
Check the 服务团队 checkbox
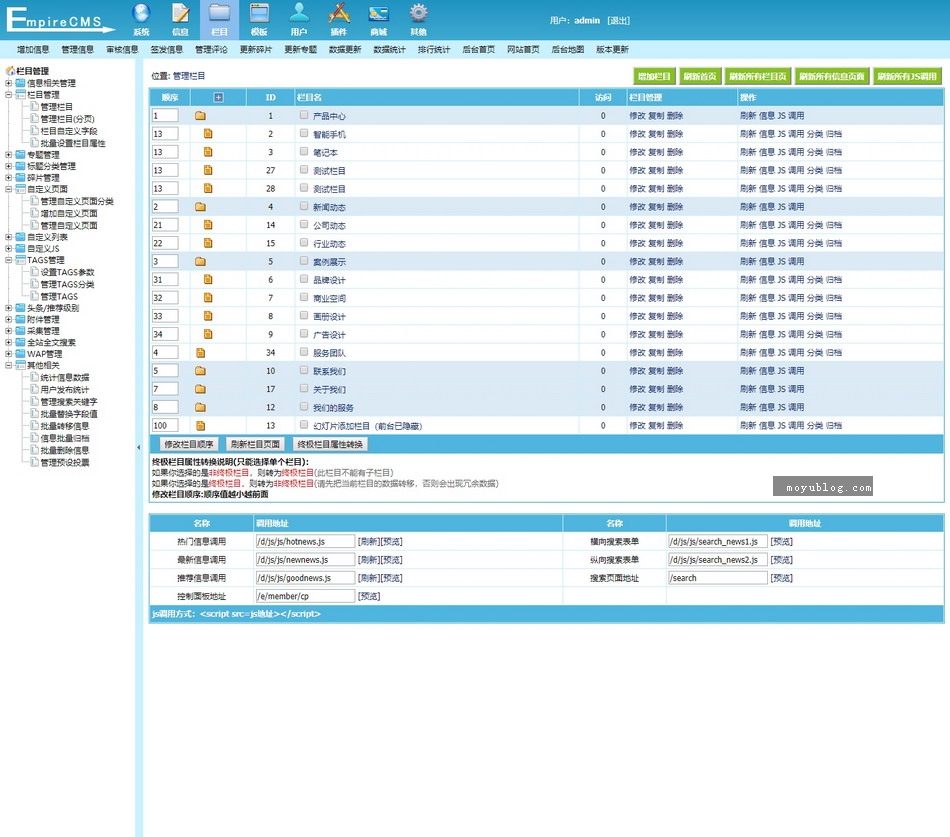point(304,352)
